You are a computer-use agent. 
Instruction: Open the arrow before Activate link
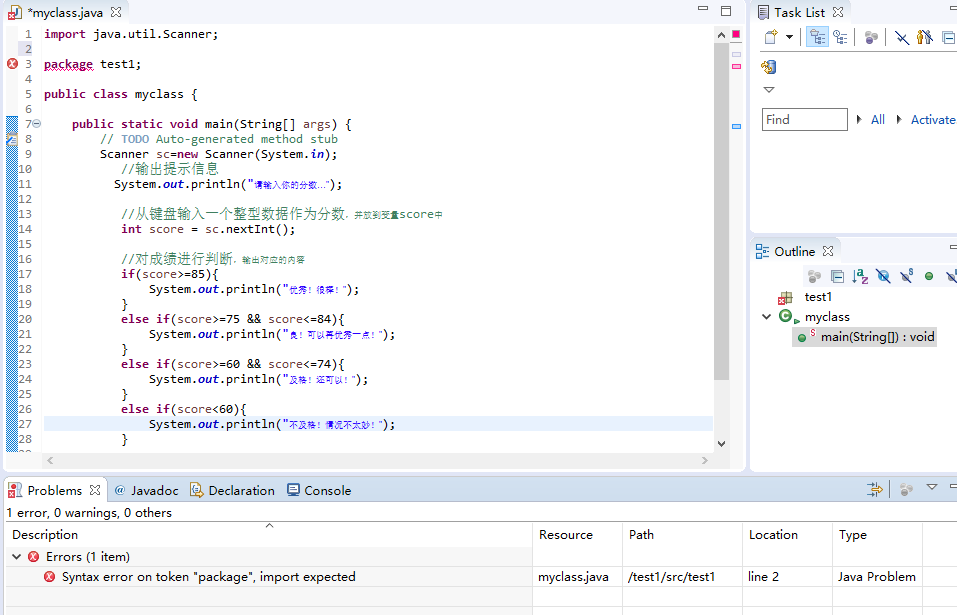click(899, 120)
